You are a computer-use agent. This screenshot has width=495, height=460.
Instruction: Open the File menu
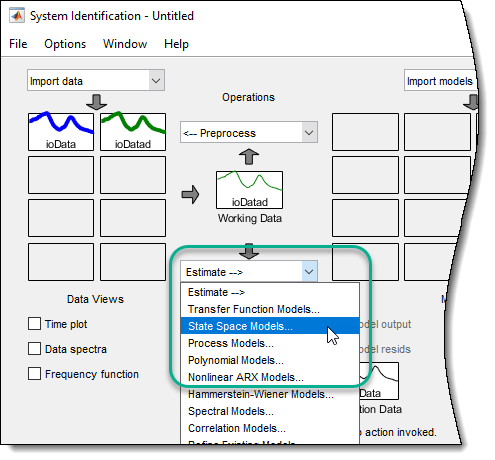pos(18,44)
